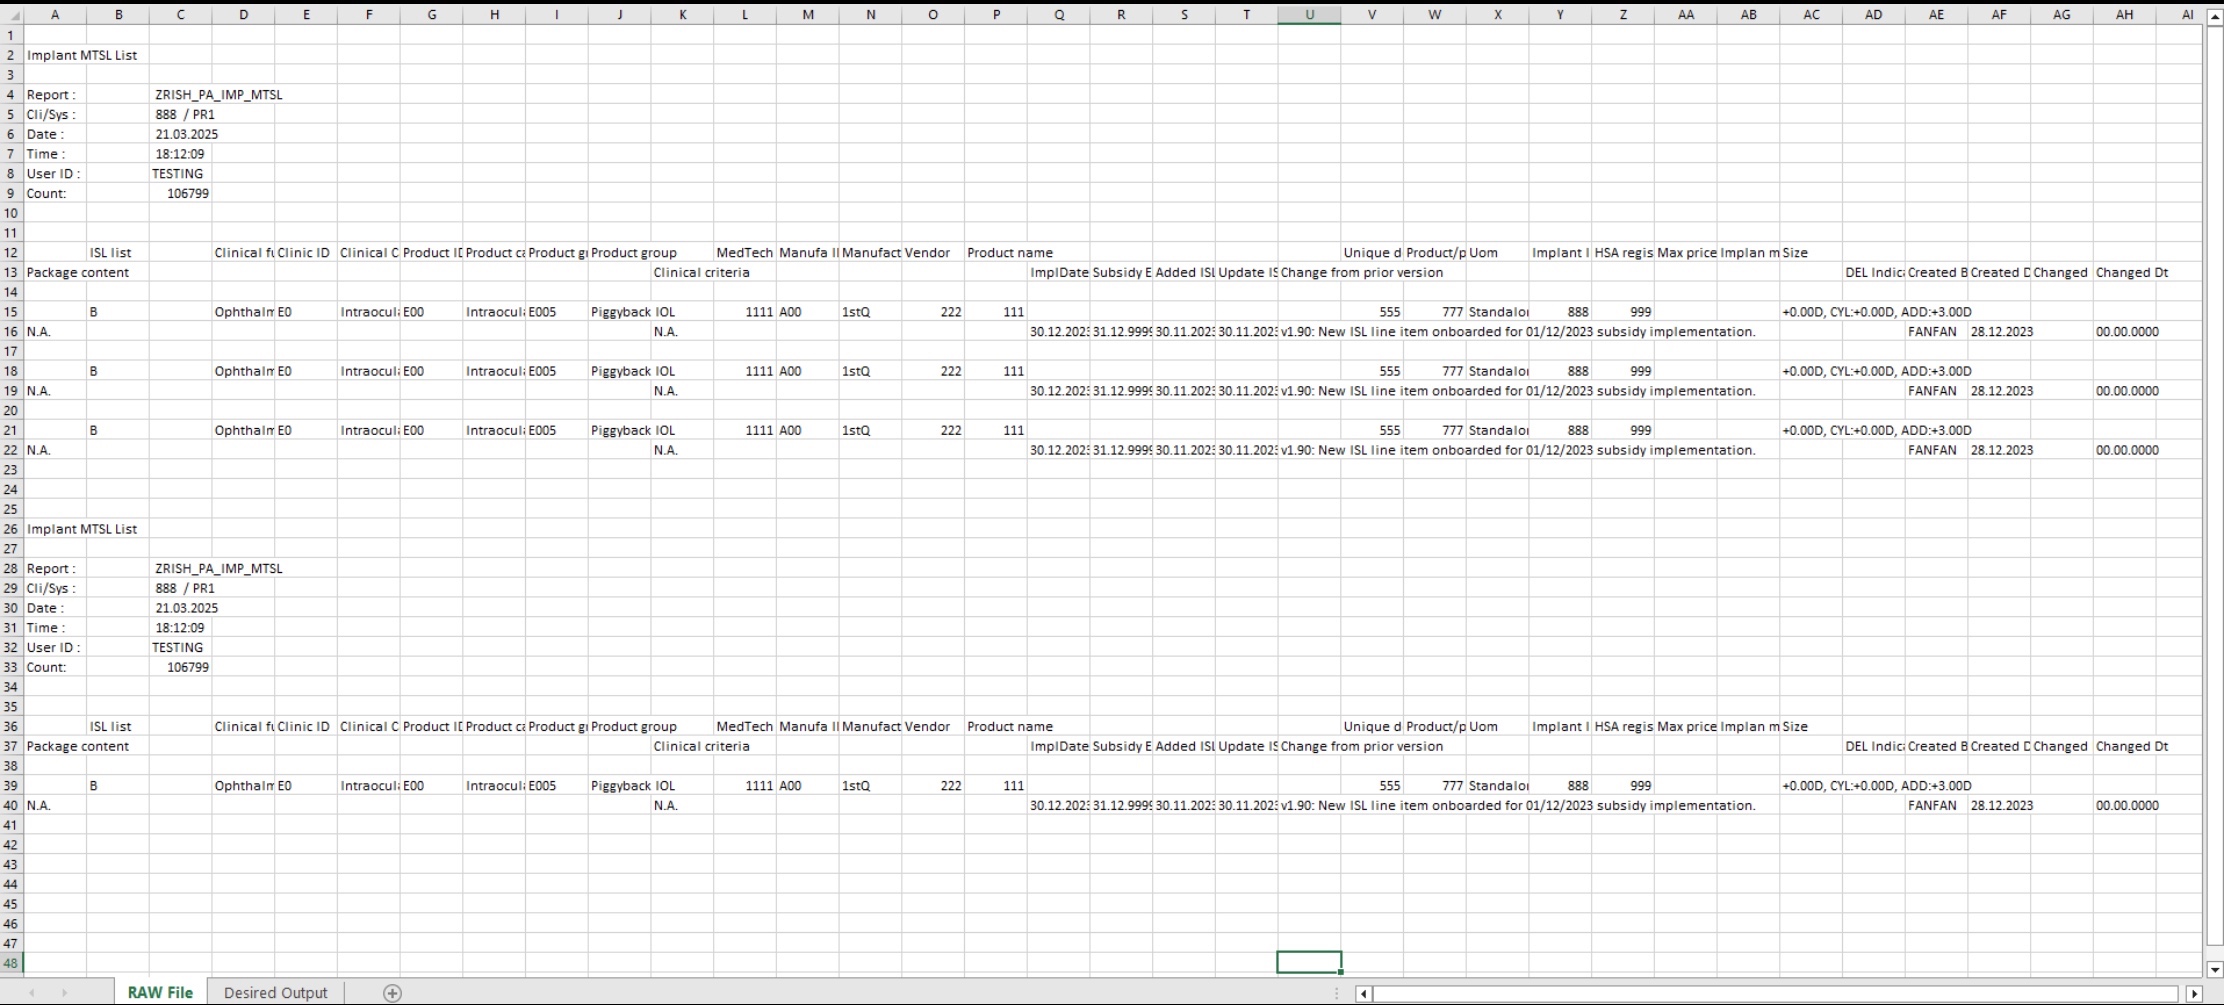2224x1005 pixels.
Task: Select row 26 header
Action: [11, 529]
